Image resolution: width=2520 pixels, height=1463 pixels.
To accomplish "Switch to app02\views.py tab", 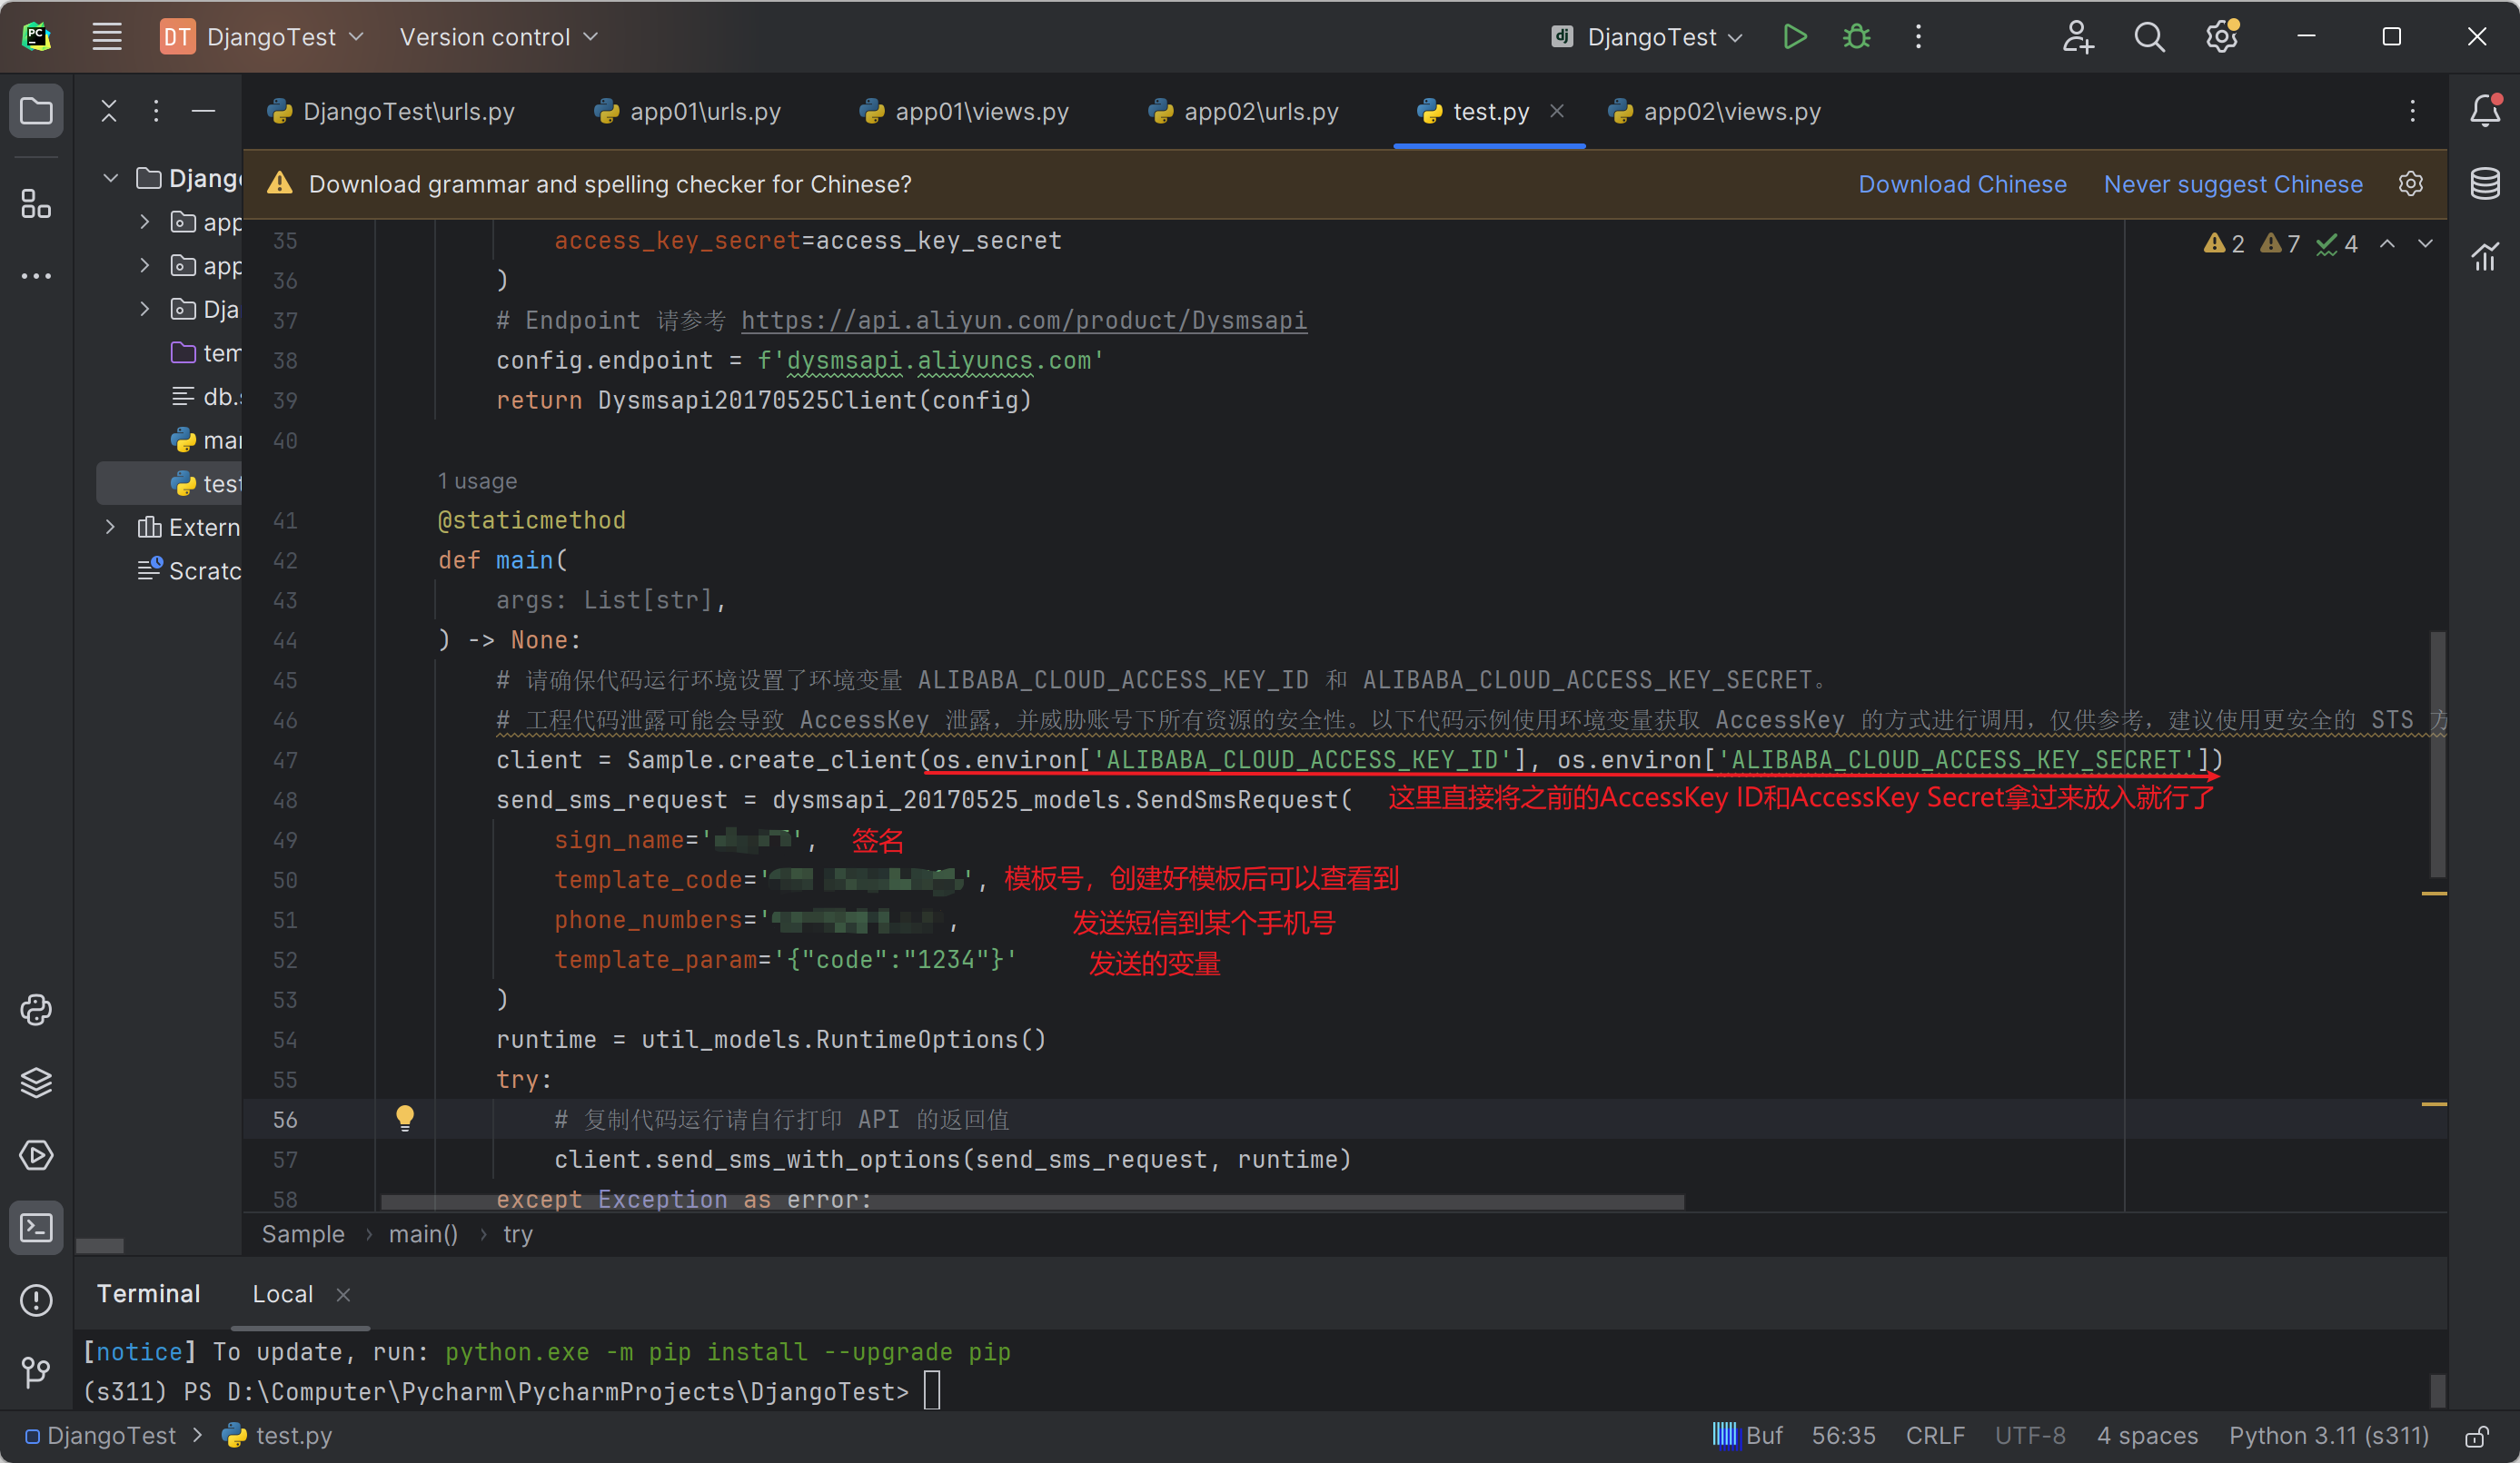I will [1716, 111].
